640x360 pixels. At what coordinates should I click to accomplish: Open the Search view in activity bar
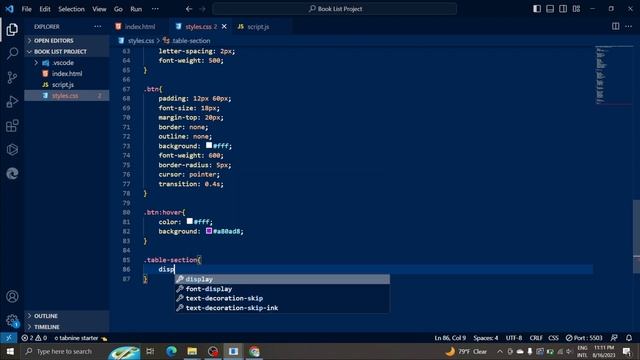click(12, 53)
